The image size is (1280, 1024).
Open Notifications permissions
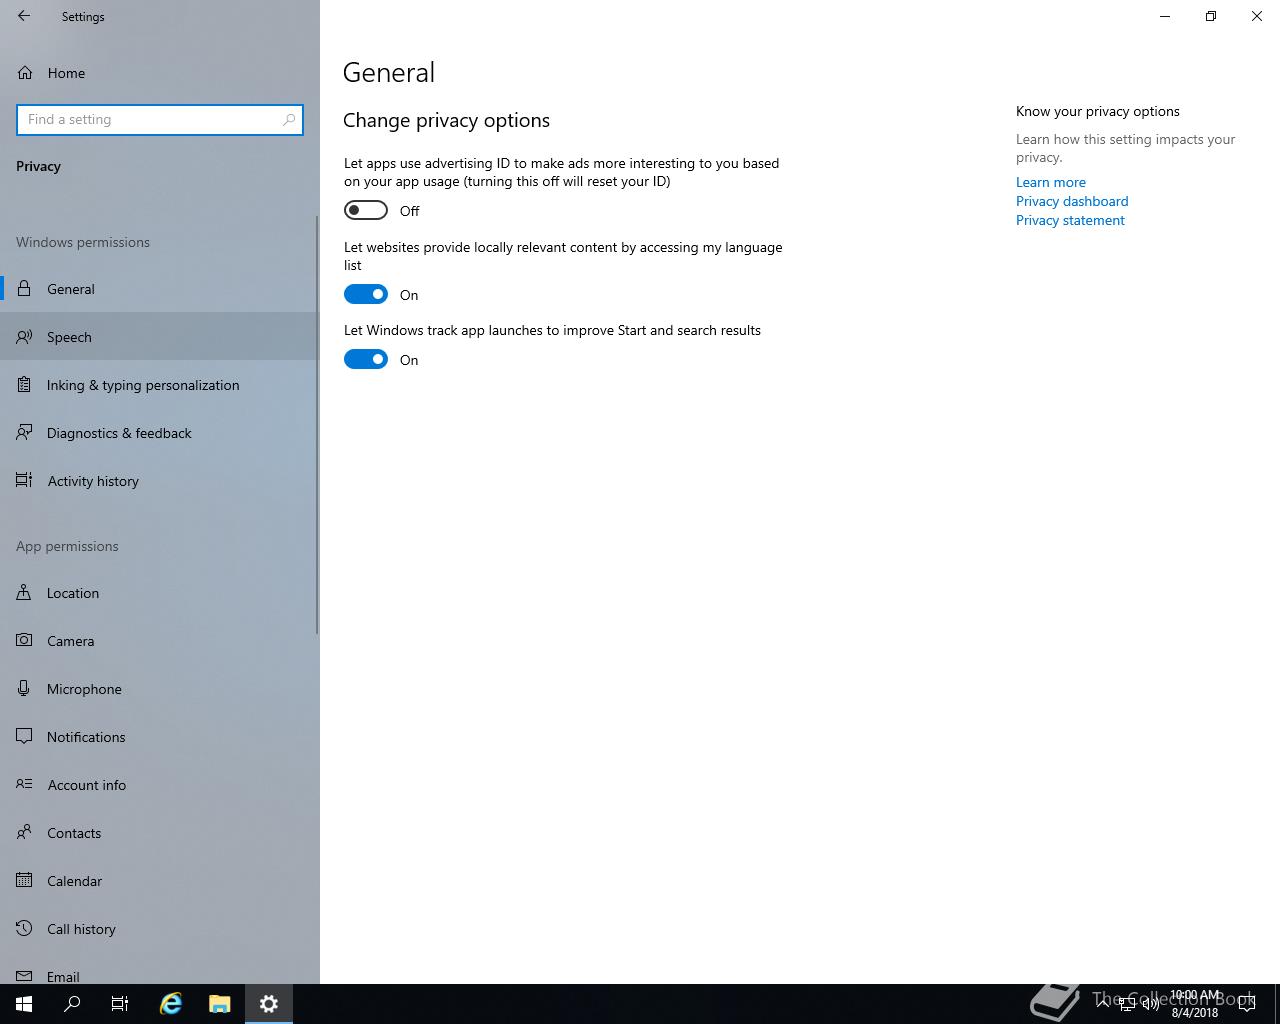pos(160,737)
